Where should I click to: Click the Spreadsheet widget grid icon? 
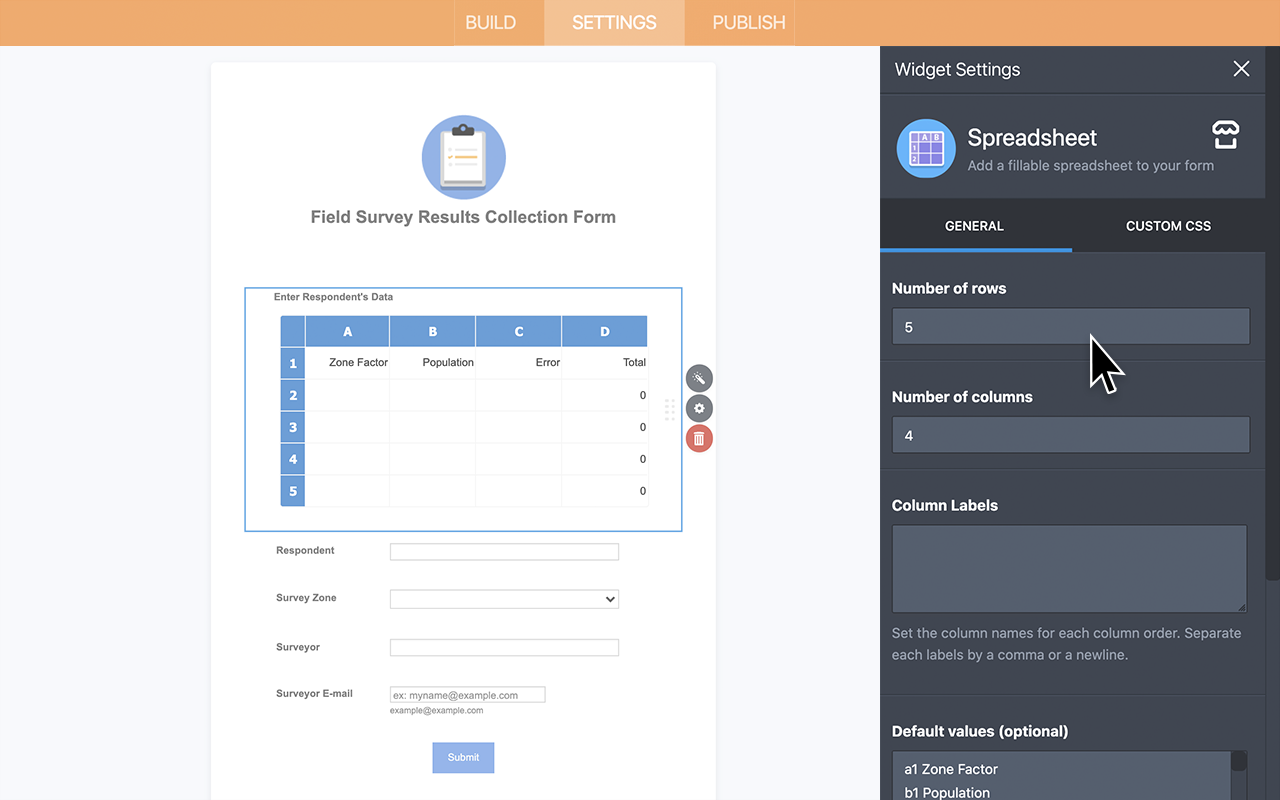925,149
